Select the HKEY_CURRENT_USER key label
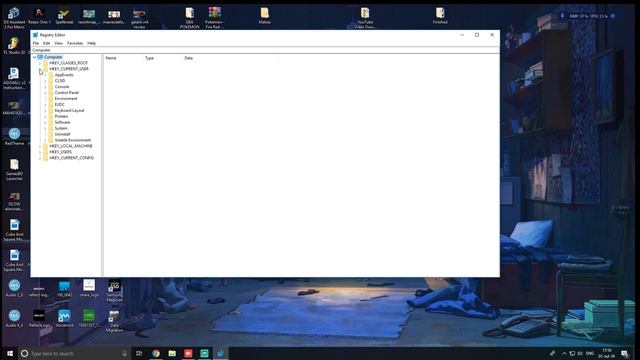Screen dimensions: 640x360 pyautogui.click(x=69, y=69)
